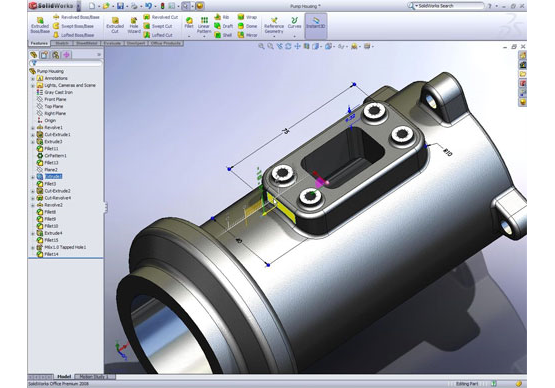Select Gray Cast Iron material
Image resolution: width=555 pixels, height=388 pixels.
pyautogui.click(x=55, y=92)
